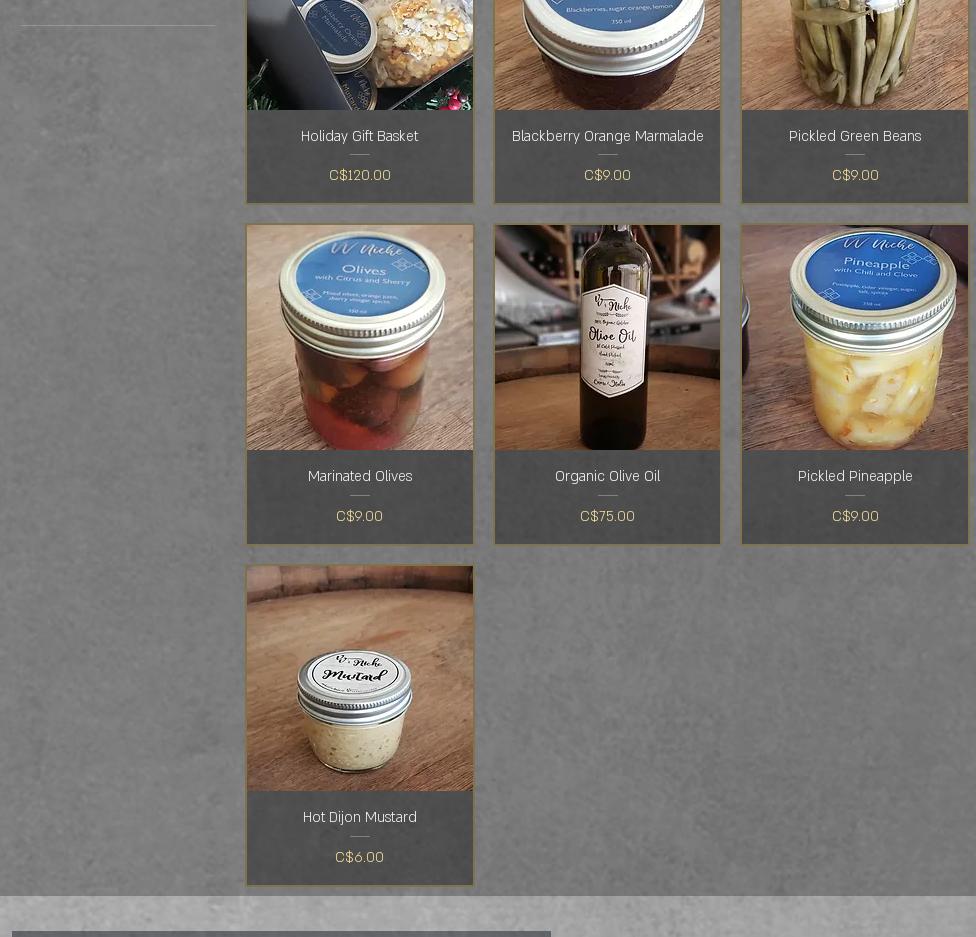Click the Pickled Pineapple product name
Screen dimensions: 976x937
855,476
